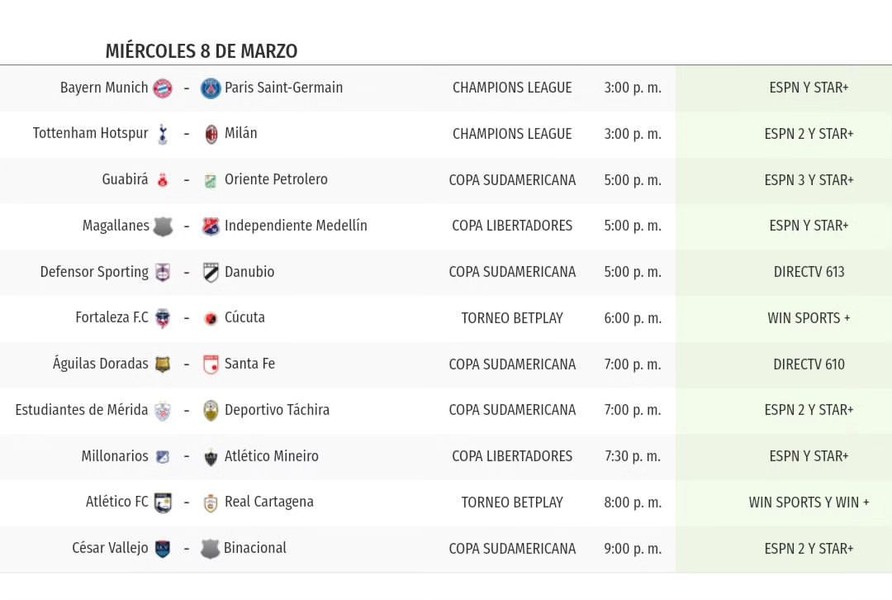This screenshot has width=892, height=600.
Task: Click the Bayern Munich club crest
Action: click(162, 88)
